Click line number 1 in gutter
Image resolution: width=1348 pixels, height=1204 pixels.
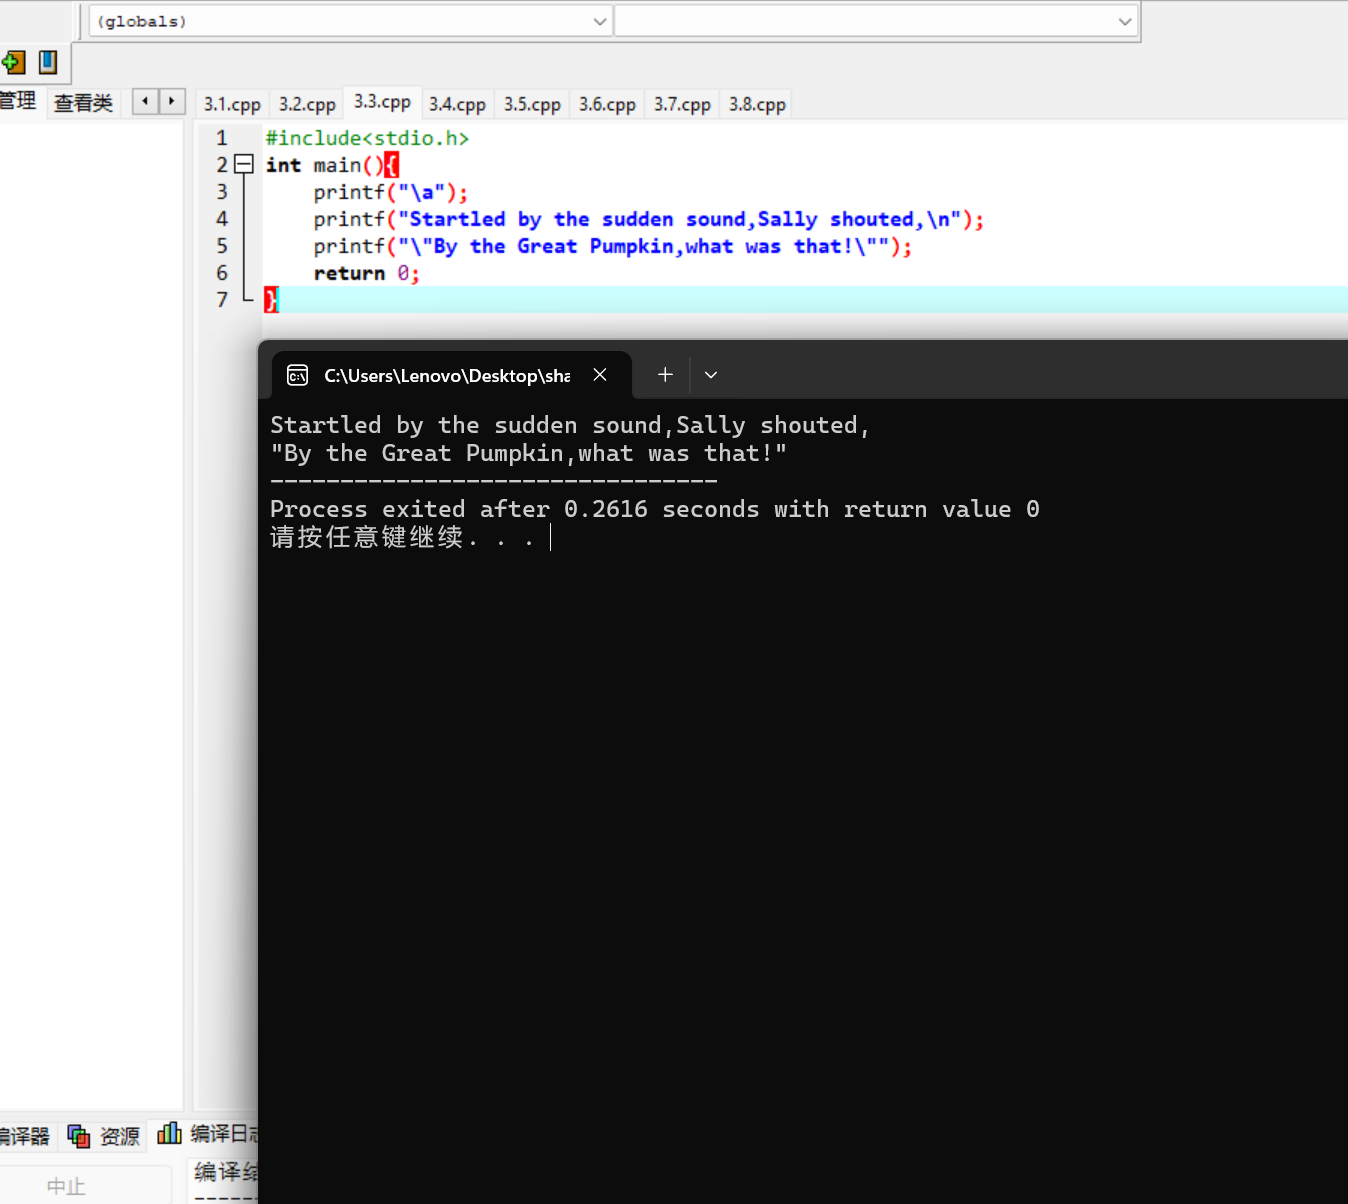coord(222,138)
